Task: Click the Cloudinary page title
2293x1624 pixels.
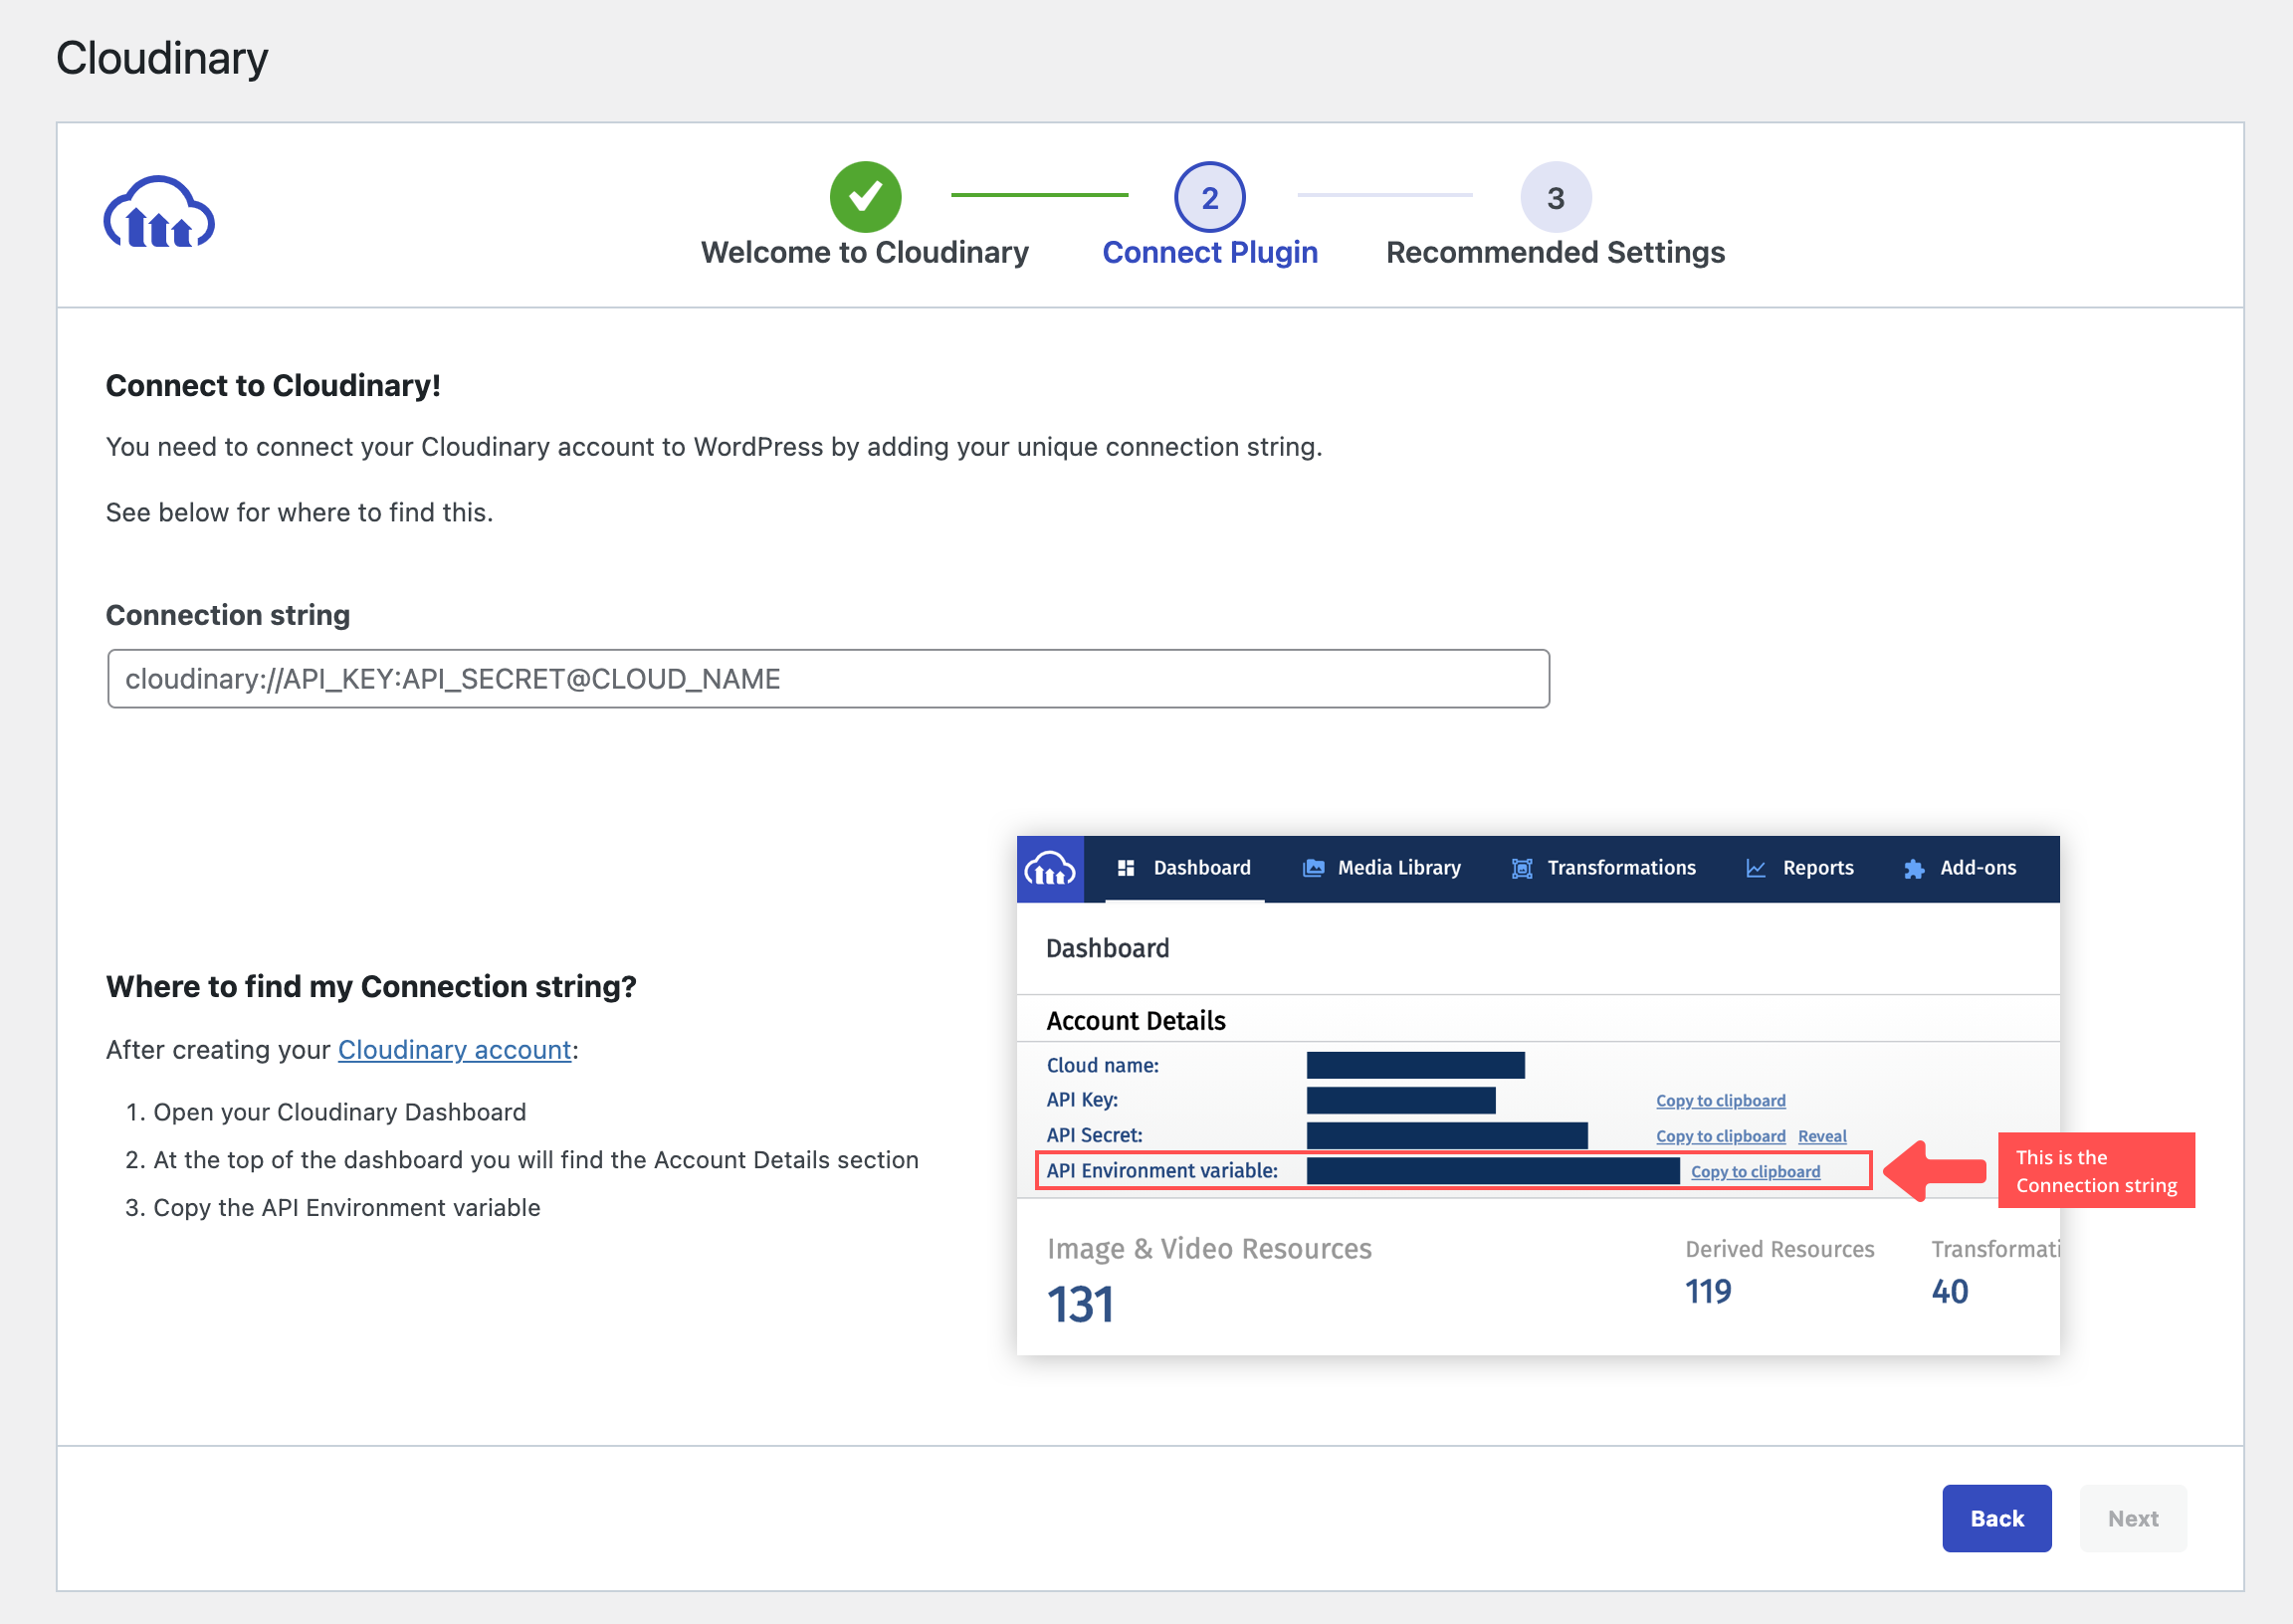Action: click(162, 58)
